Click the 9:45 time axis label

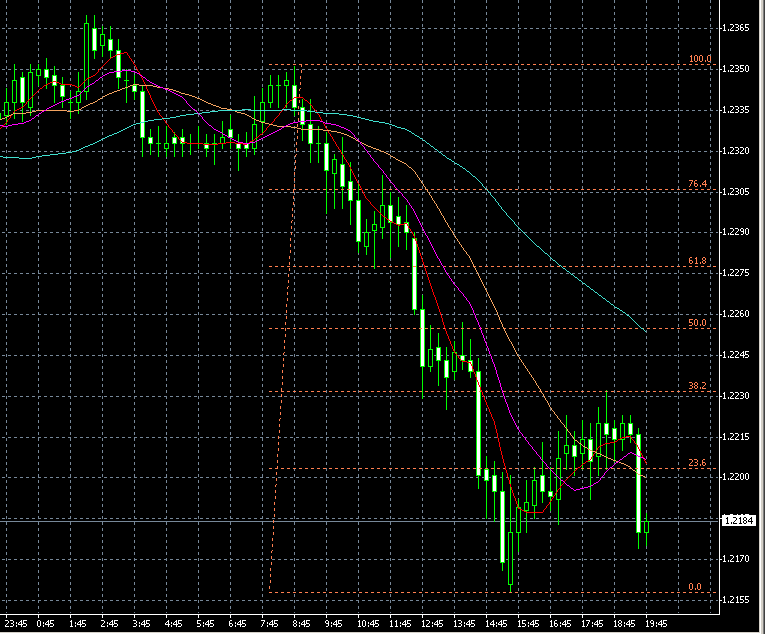(x=334, y=624)
